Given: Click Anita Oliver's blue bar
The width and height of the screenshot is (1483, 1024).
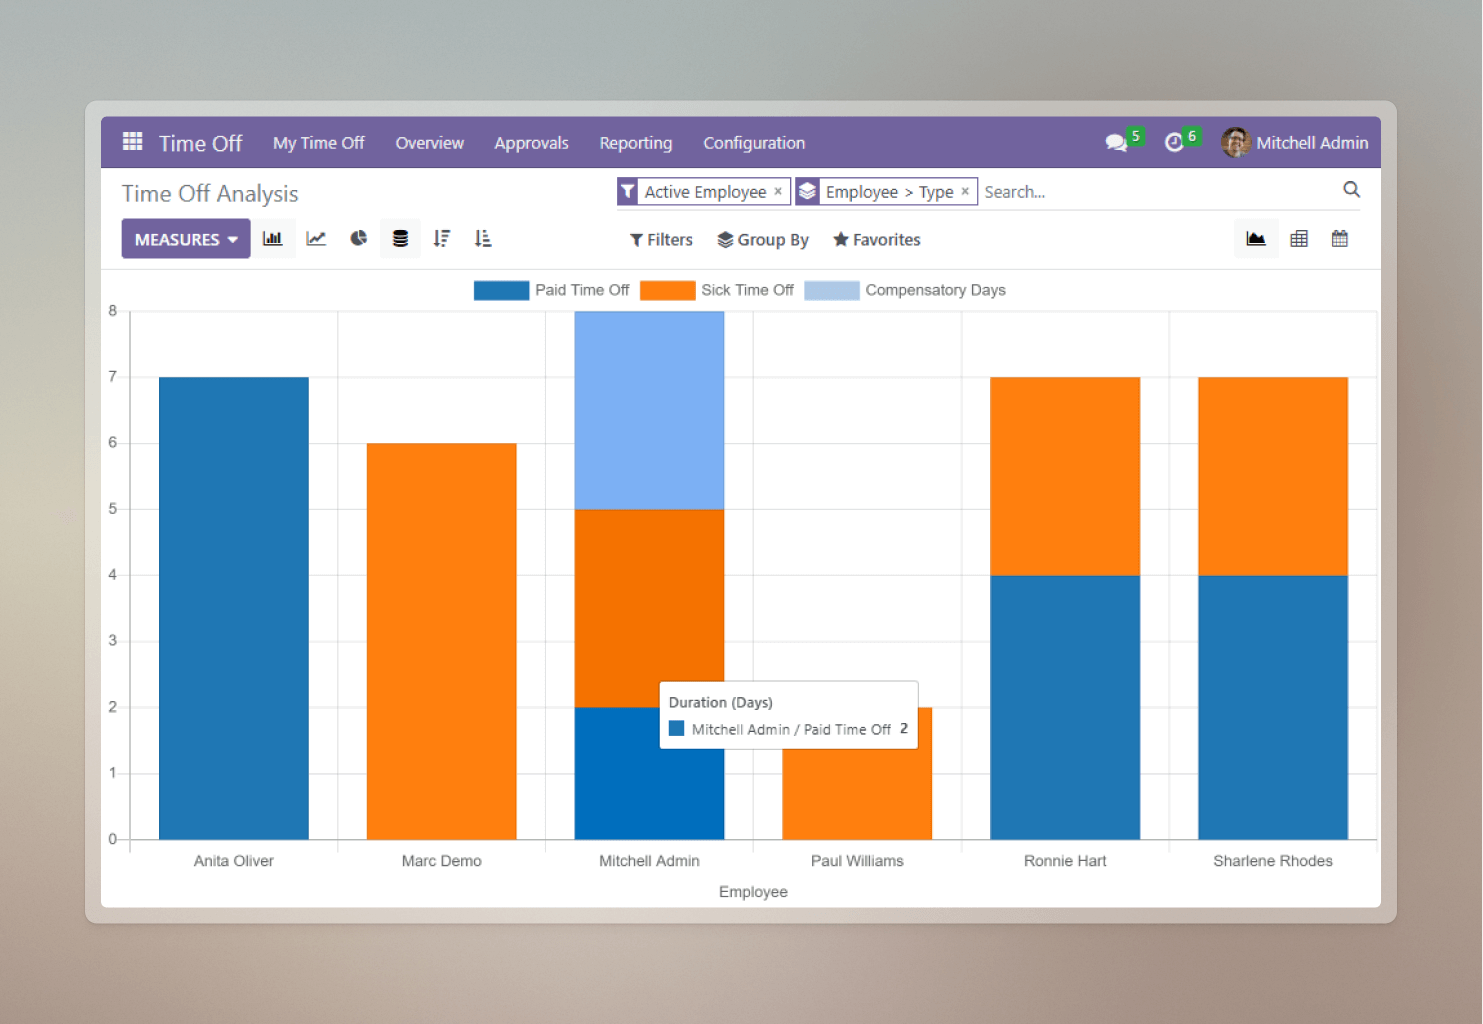Looking at the screenshot, I should [234, 608].
